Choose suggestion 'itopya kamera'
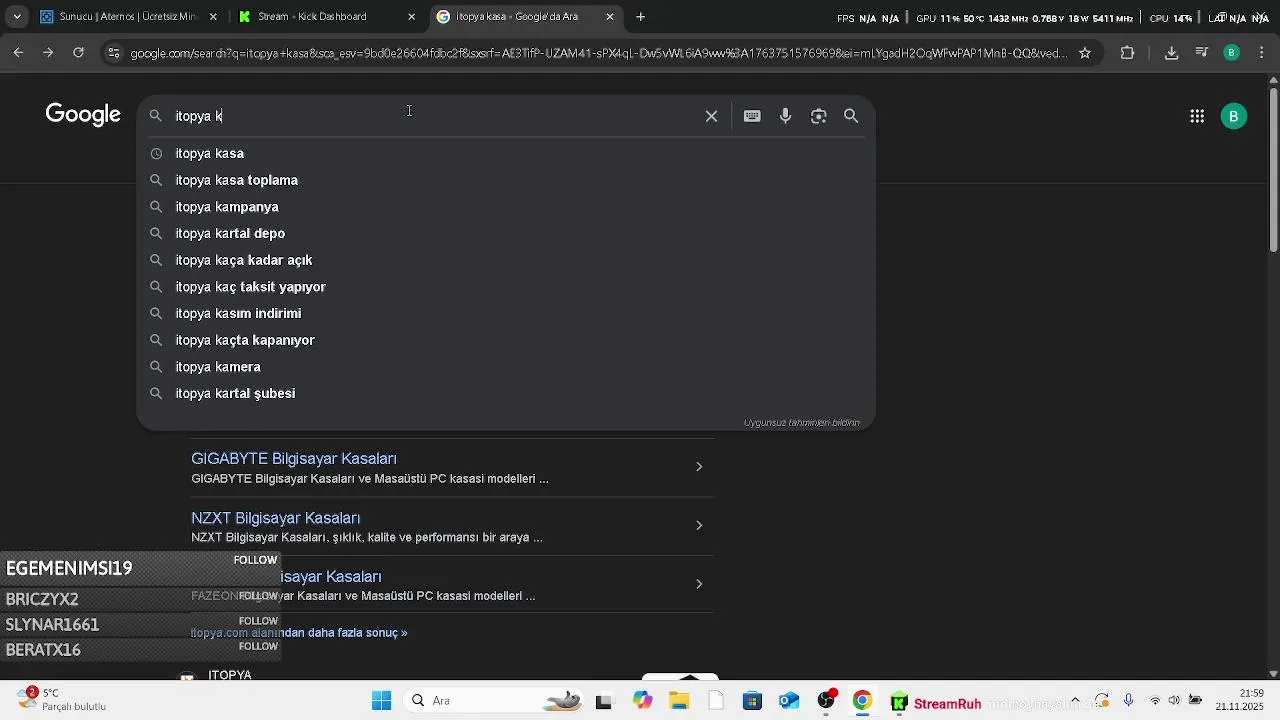This screenshot has height=720, width=1280. [x=506, y=367]
